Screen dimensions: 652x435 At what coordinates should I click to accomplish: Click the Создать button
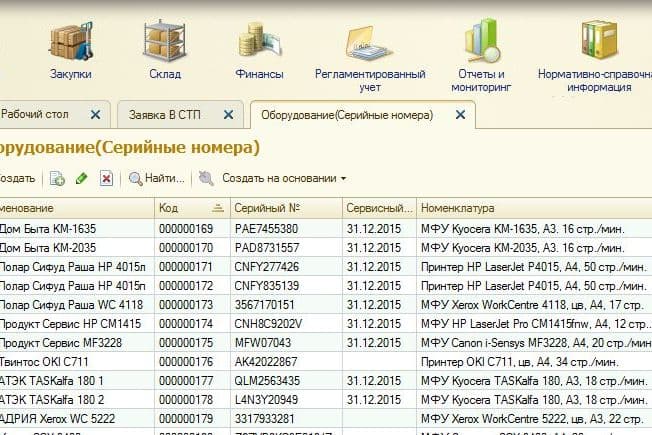(17, 178)
